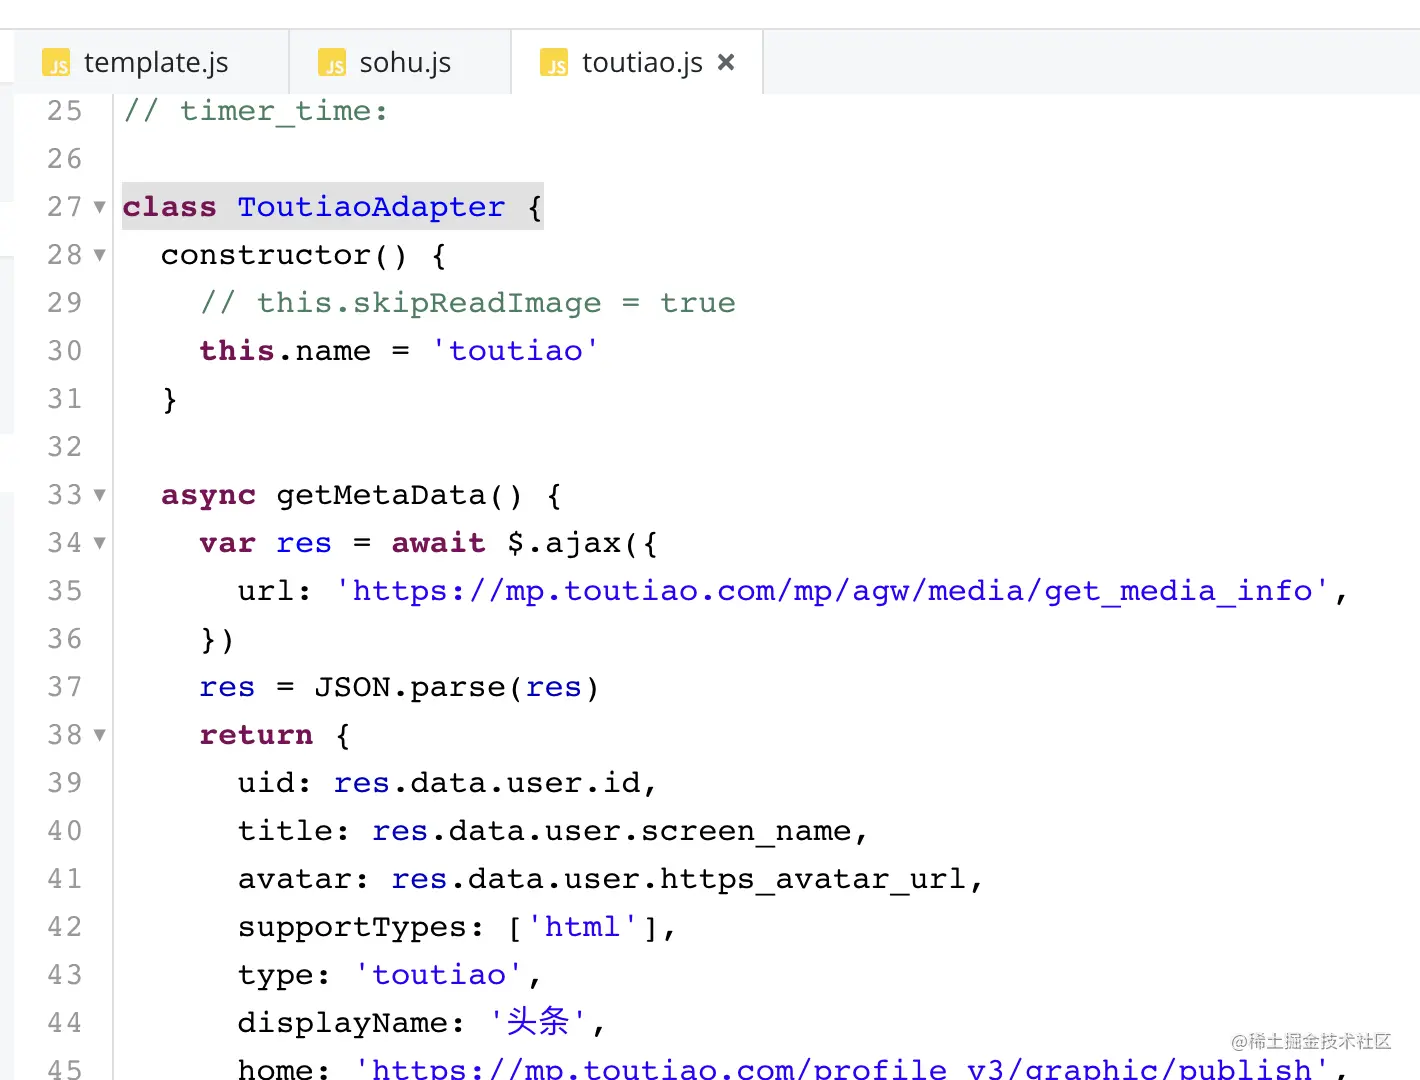The height and width of the screenshot is (1080, 1420).
Task: Collapse the $.ajax fold arrow at line 34
Action: pyautogui.click(x=99, y=543)
